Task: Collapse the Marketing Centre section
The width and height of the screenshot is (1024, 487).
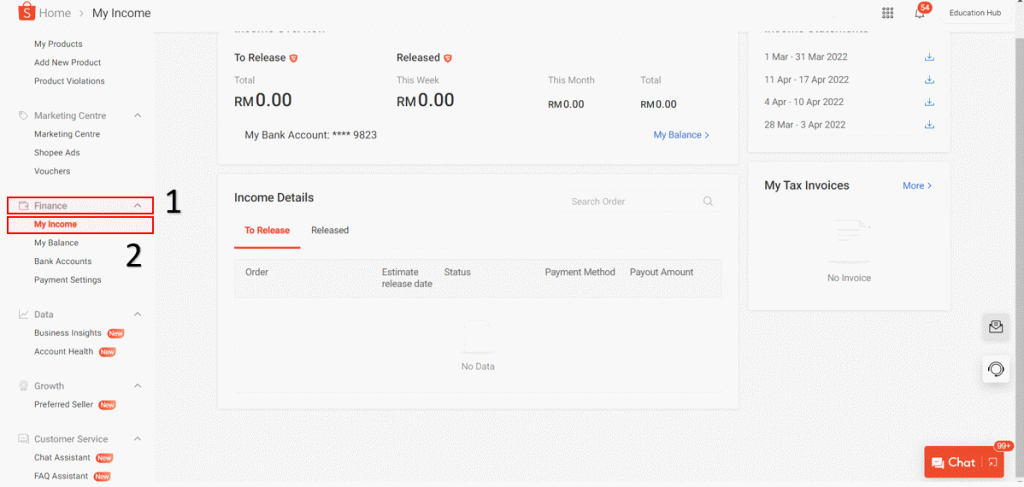Action: [x=137, y=116]
